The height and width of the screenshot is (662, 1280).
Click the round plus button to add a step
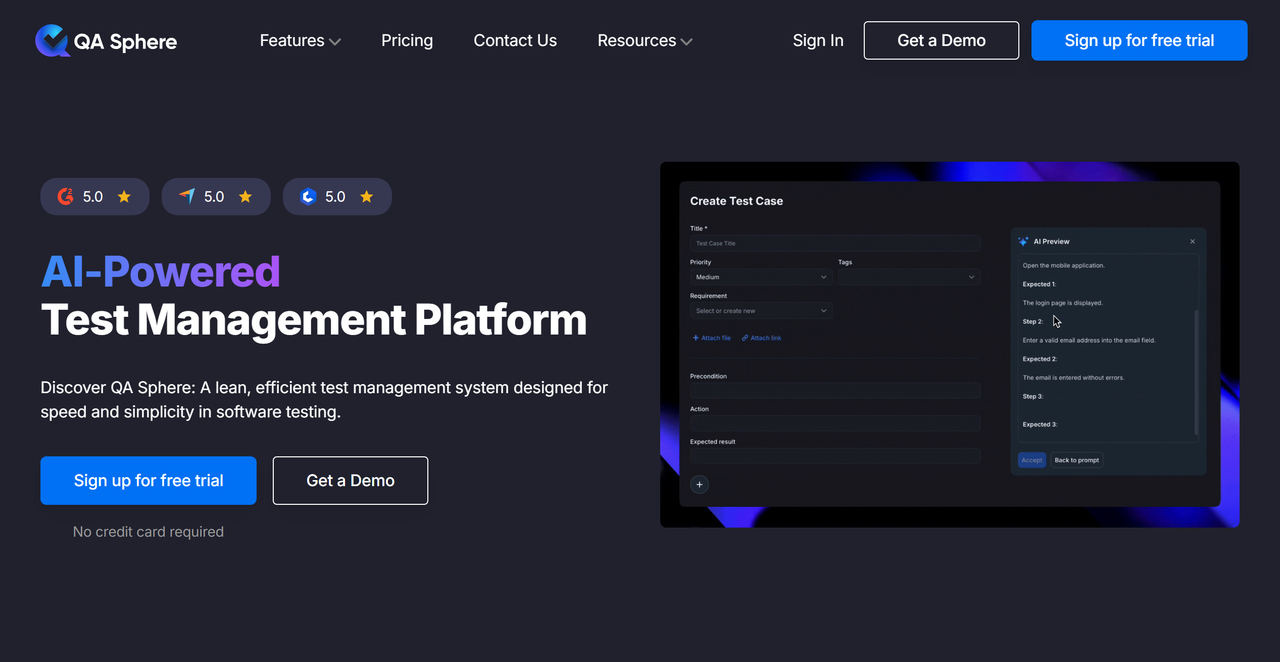click(700, 485)
